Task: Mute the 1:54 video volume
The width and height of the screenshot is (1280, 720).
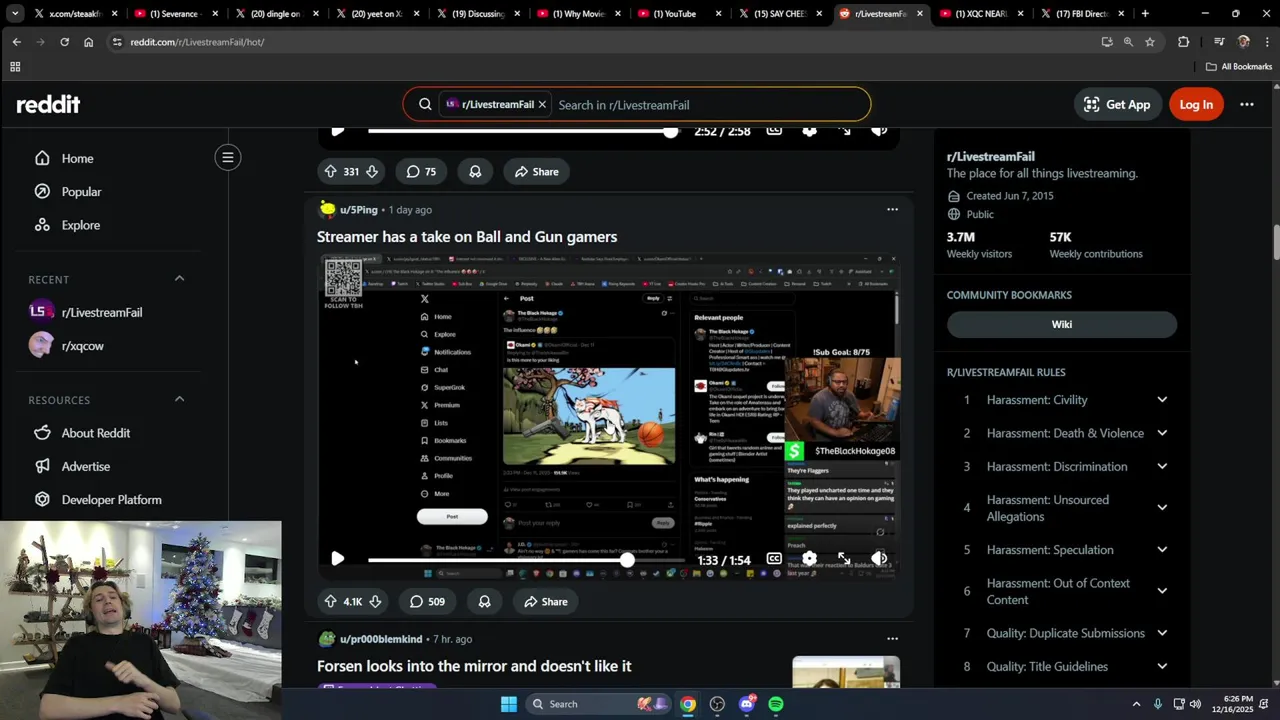Action: [879, 559]
